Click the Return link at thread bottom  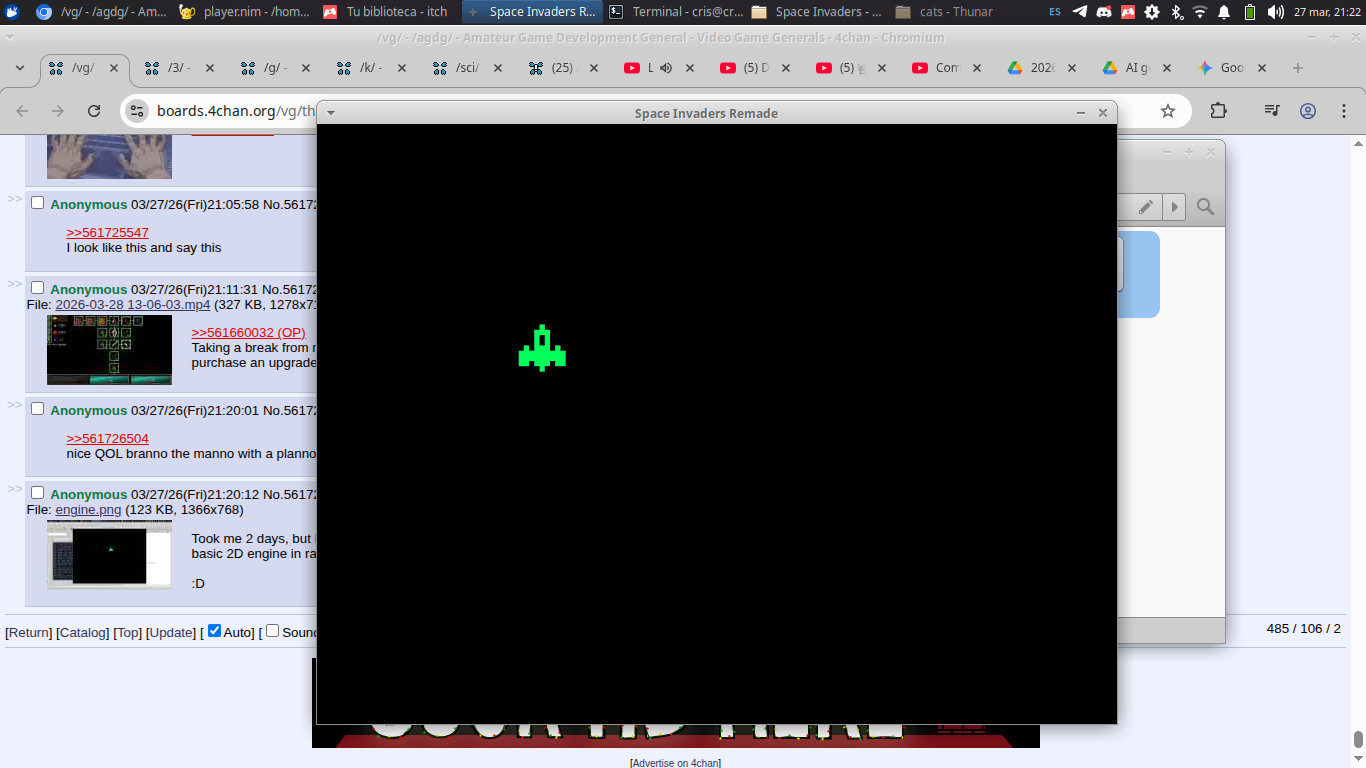click(29, 631)
